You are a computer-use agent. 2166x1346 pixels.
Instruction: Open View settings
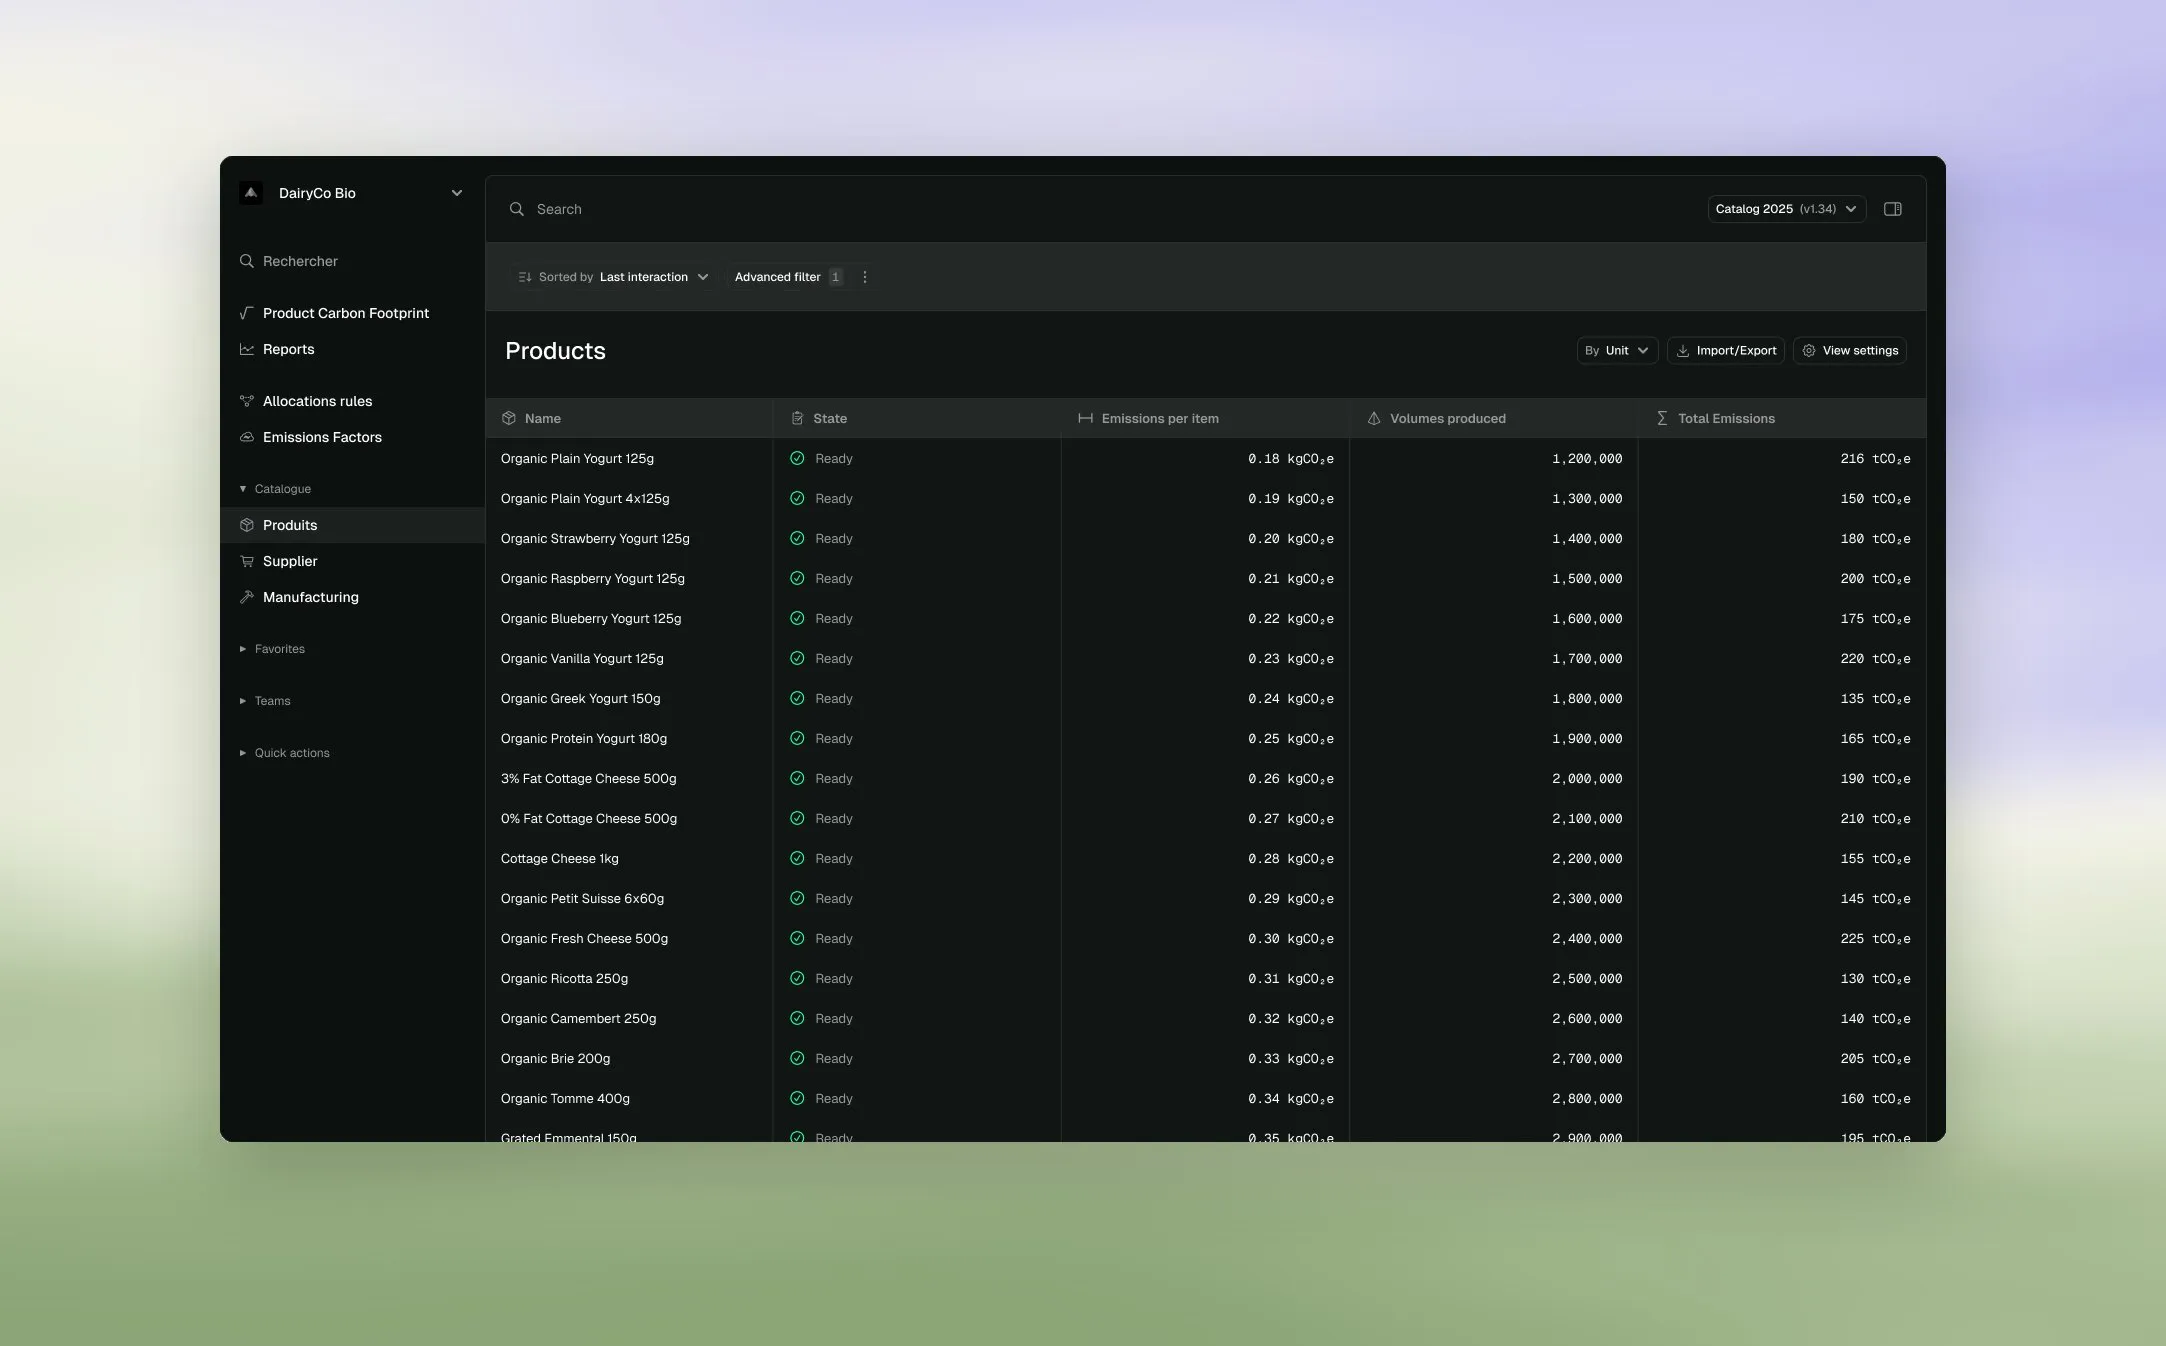1850,351
